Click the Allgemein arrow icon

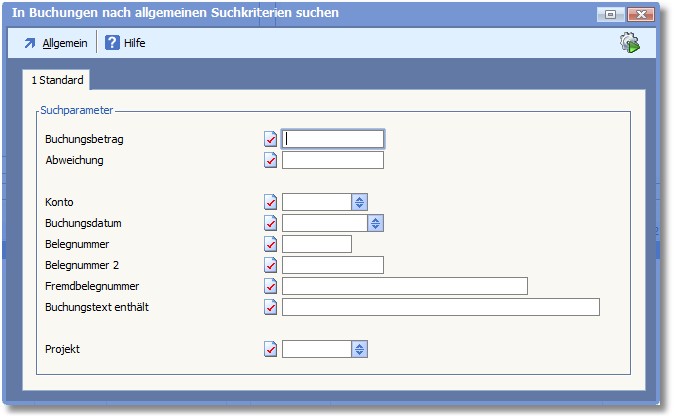click(29, 43)
